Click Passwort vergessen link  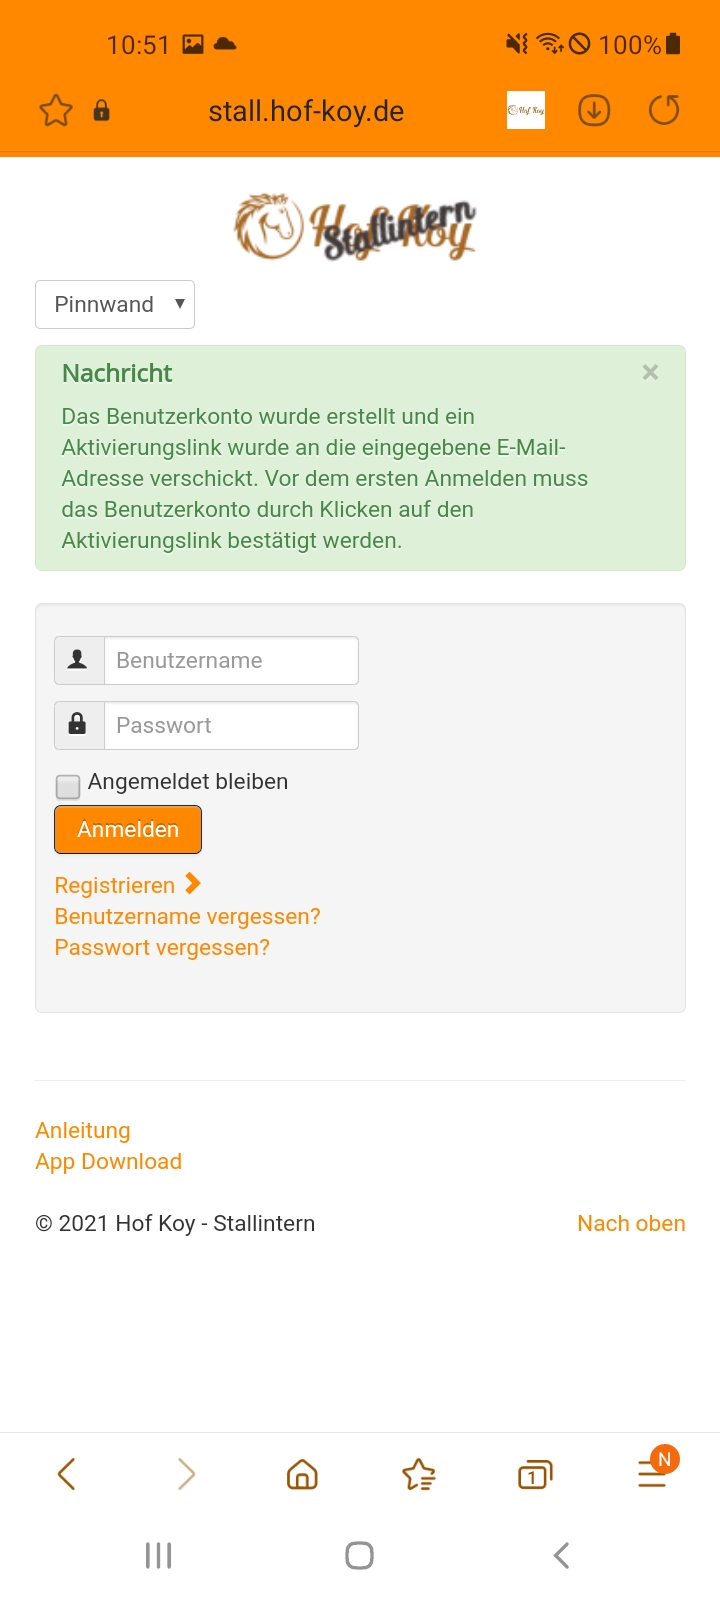162,947
